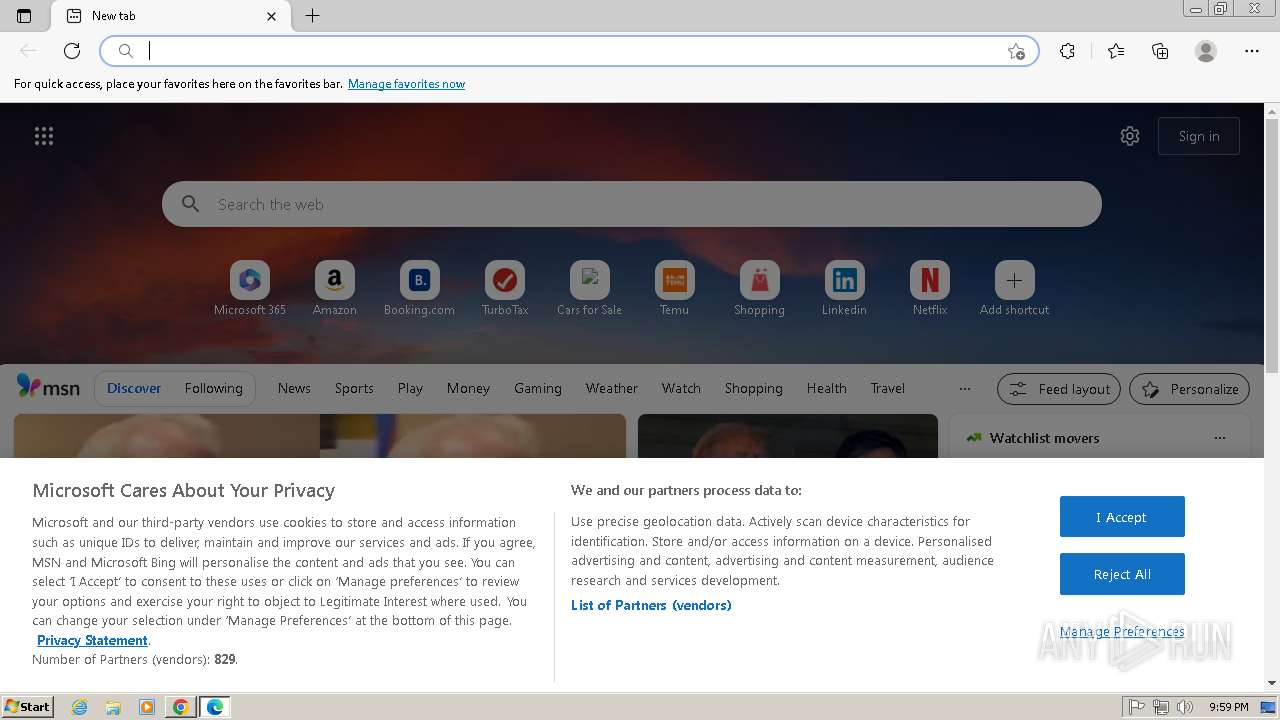The width and height of the screenshot is (1280, 720).
Task: Open the Sports category
Action: [354, 388]
